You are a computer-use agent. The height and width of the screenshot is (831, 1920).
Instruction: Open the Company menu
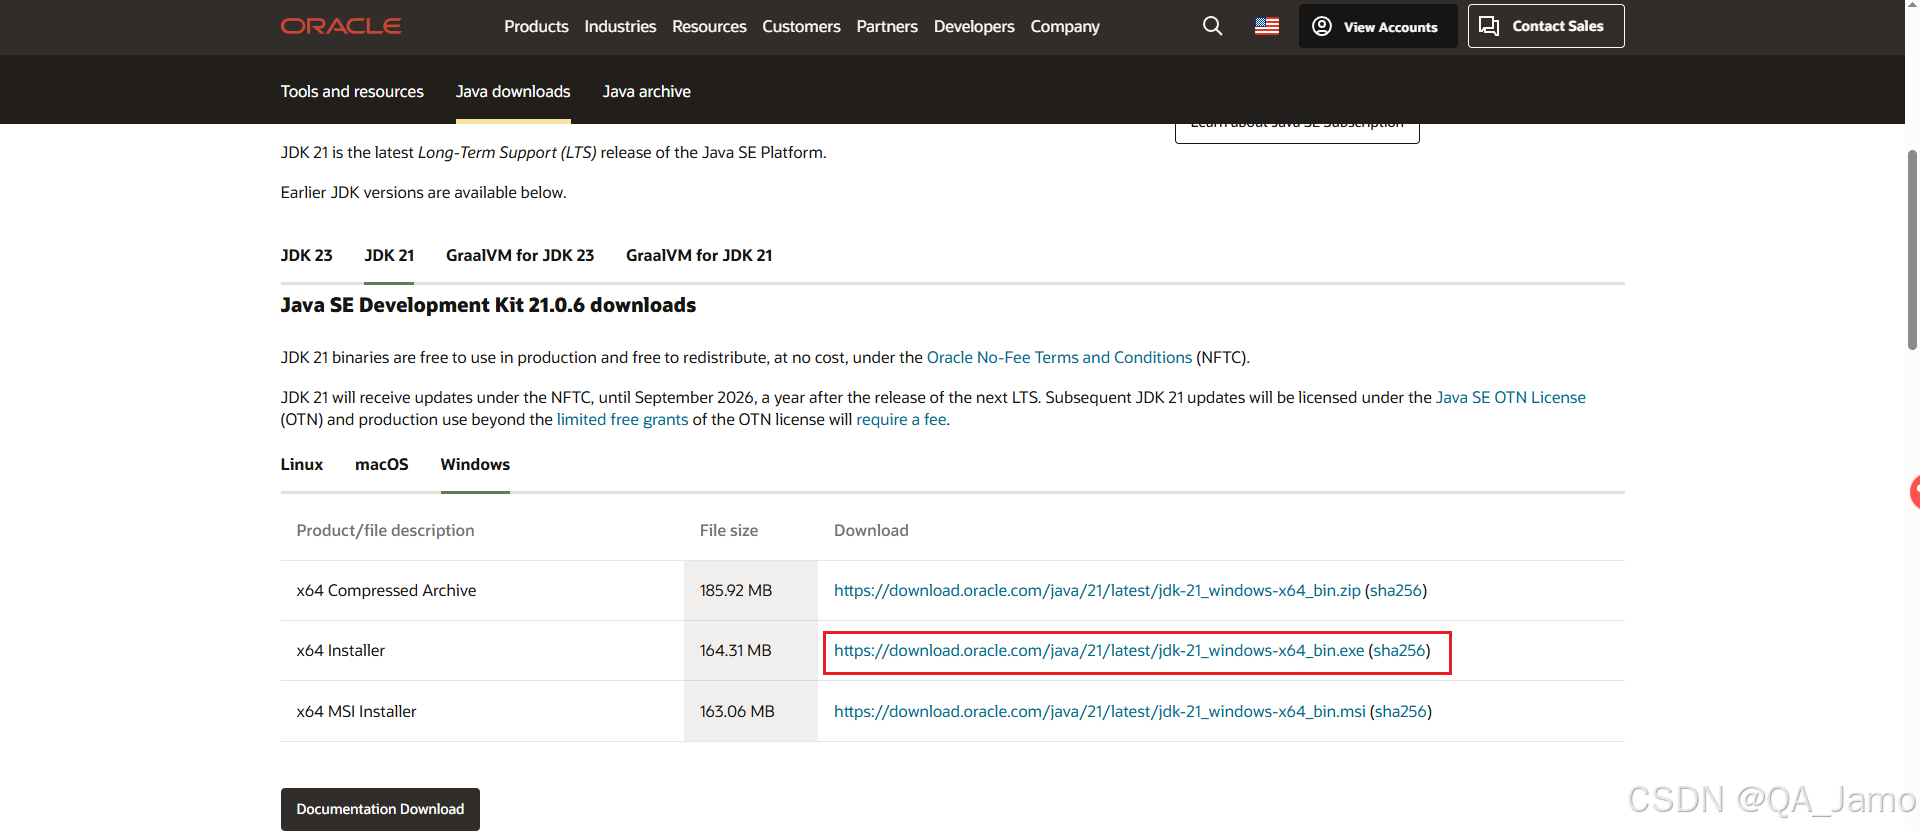[1065, 26]
